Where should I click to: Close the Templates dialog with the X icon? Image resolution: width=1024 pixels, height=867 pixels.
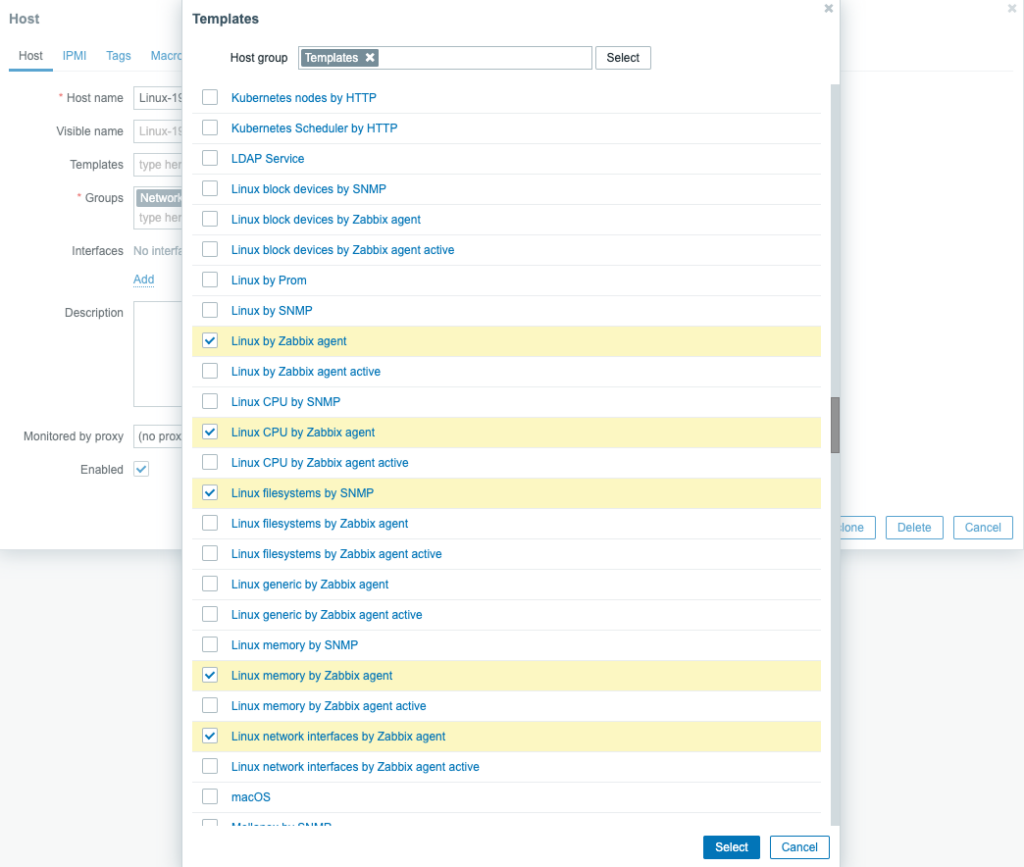[x=828, y=8]
